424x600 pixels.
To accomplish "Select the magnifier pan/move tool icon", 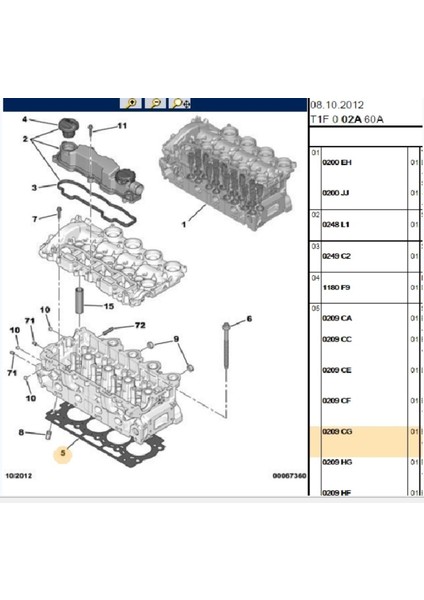I will tap(181, 104).
